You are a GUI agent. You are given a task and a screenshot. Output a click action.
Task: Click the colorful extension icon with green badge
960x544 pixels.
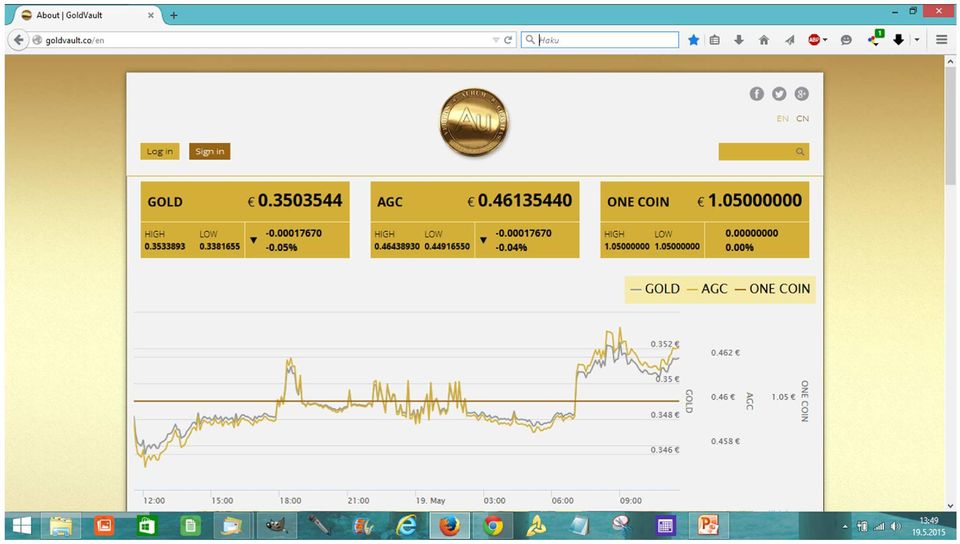click(876, 39)
